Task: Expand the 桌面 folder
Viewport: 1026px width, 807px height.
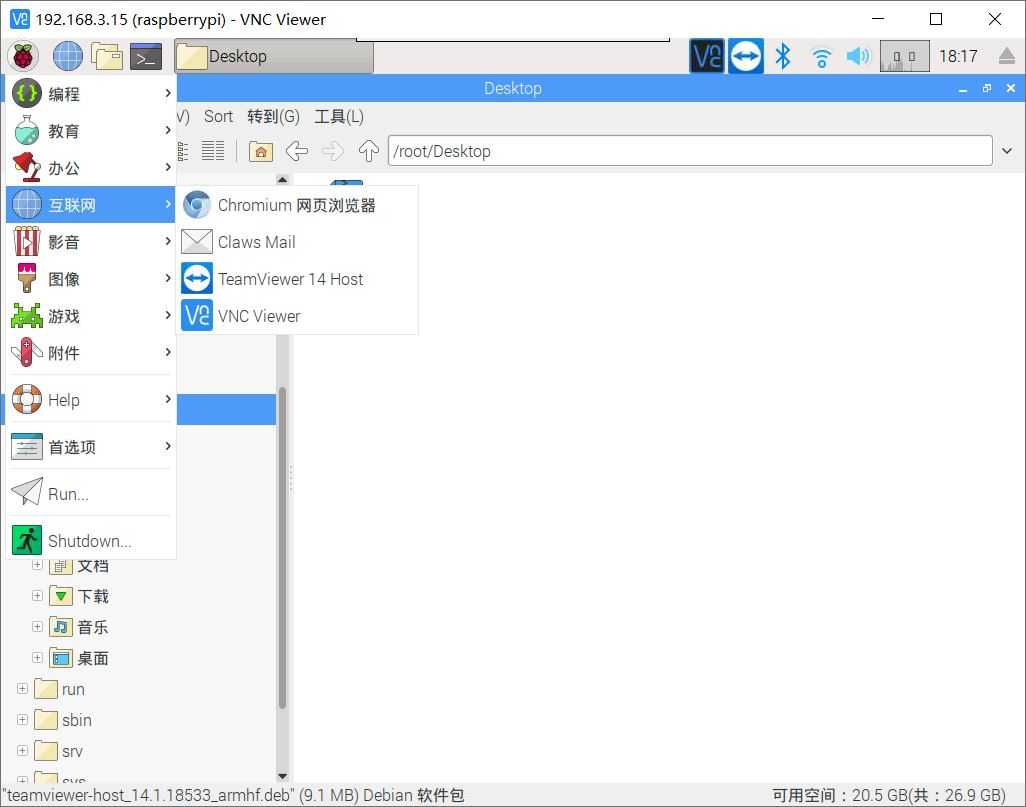Action: pos(37,657)
